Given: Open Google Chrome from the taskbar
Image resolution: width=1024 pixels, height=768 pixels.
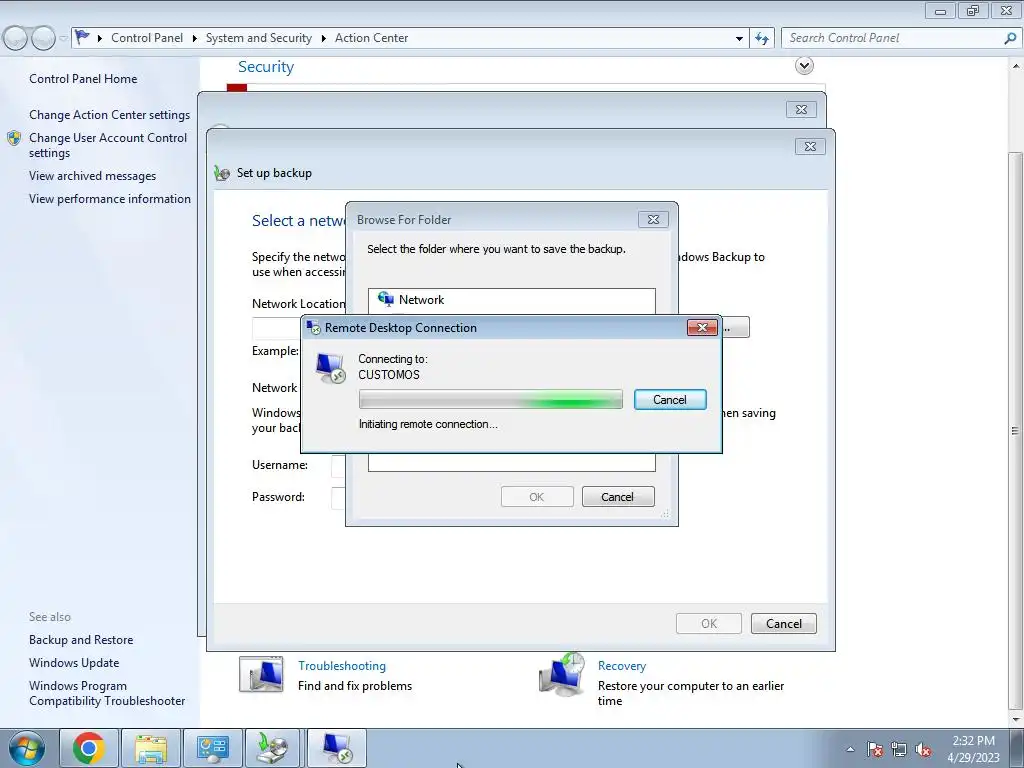Looking at the screenshot, I should pyautogui.click(x=89, y=748).
